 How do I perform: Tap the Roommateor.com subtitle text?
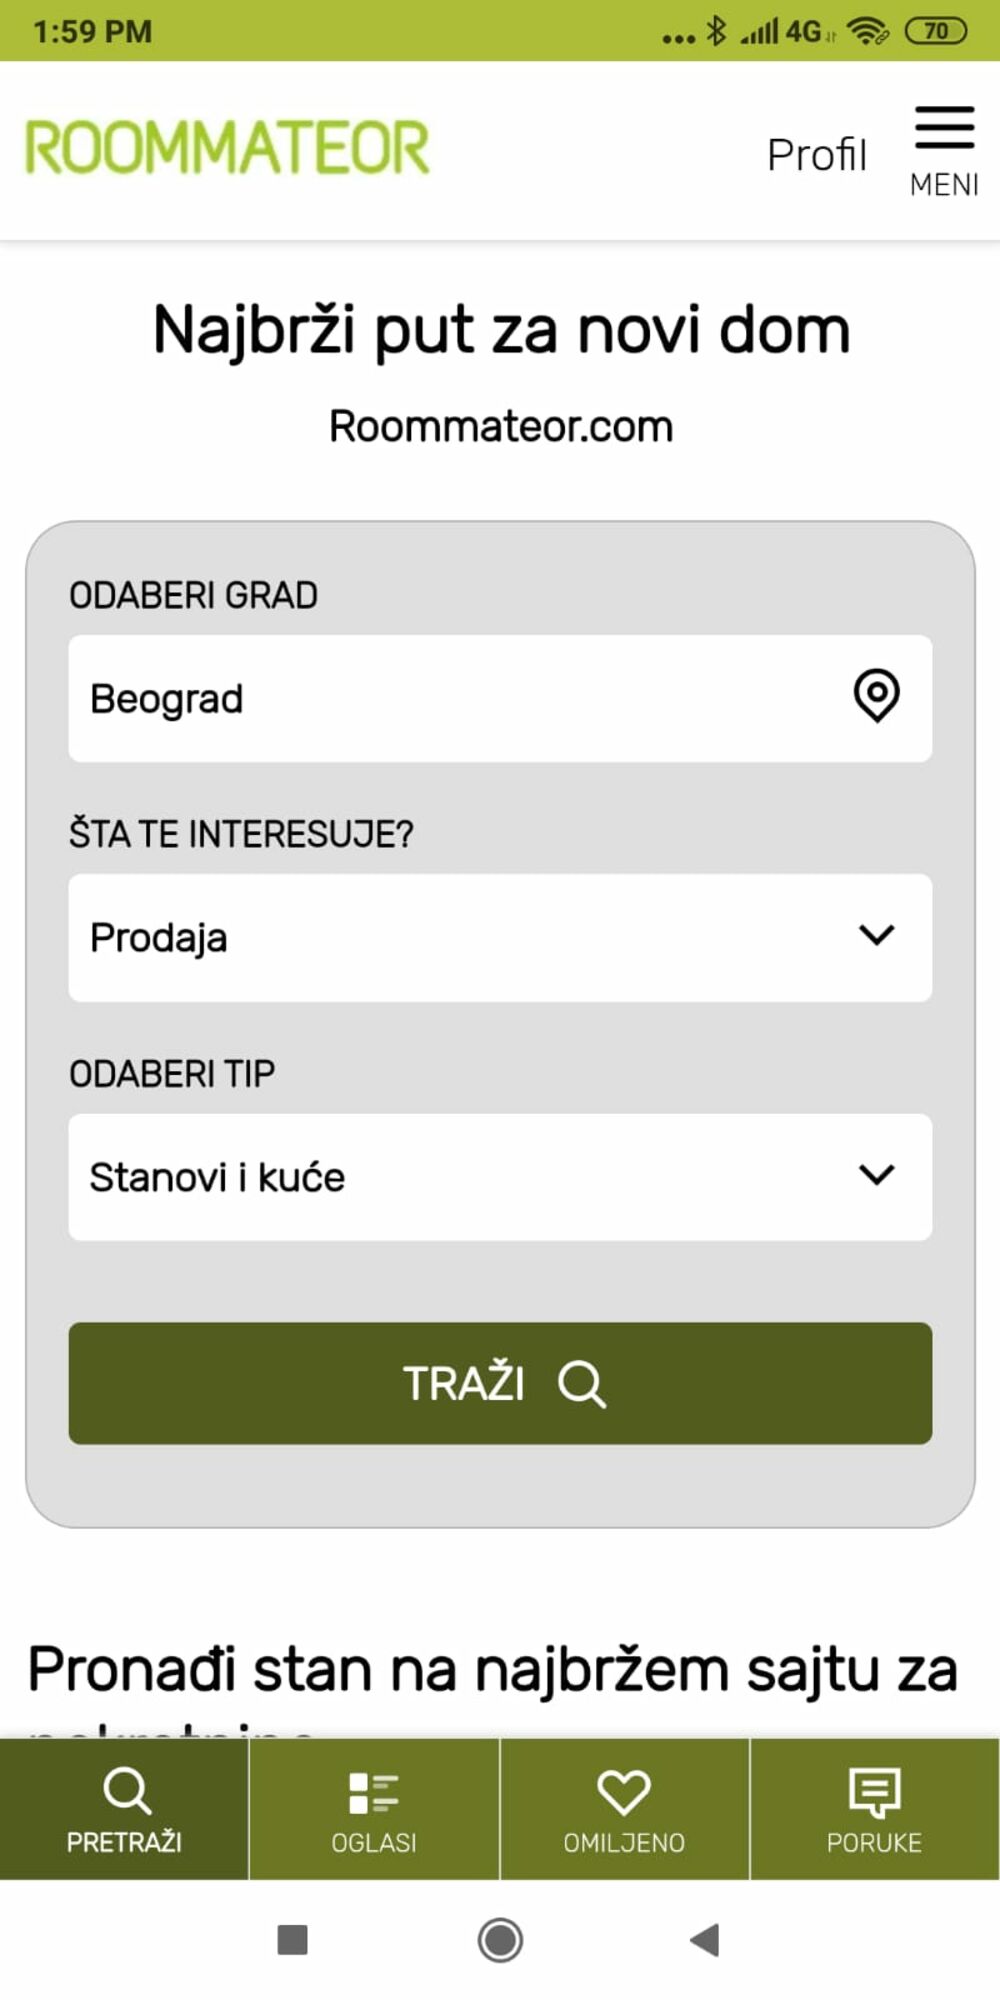tap(501, 427)
